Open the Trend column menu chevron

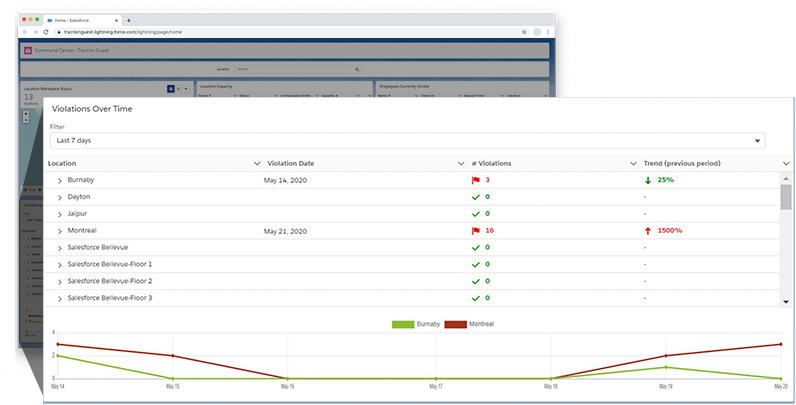786,163
